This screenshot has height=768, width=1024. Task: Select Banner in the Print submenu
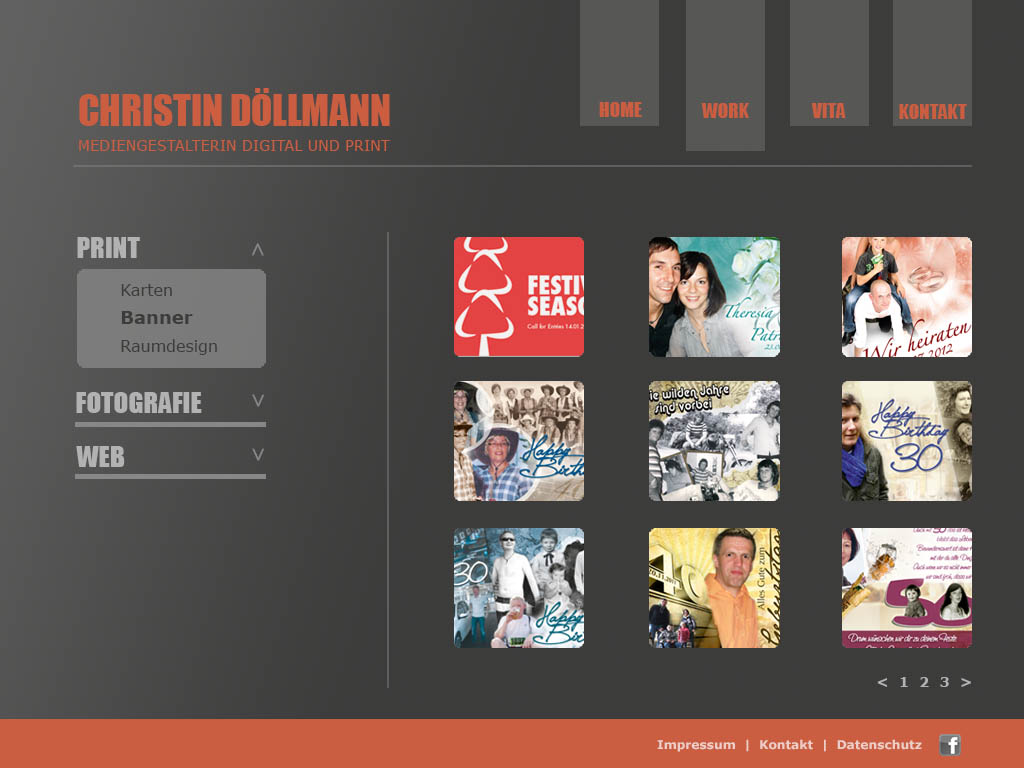pyautogui.click(x=156, y=318)
